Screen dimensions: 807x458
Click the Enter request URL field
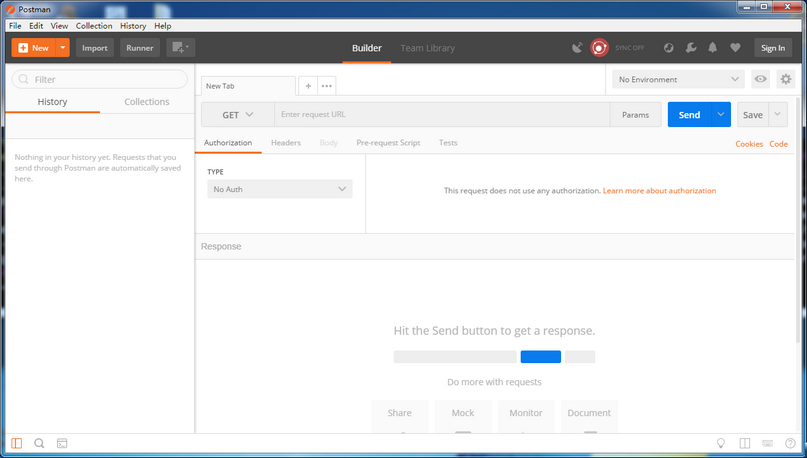442,115
